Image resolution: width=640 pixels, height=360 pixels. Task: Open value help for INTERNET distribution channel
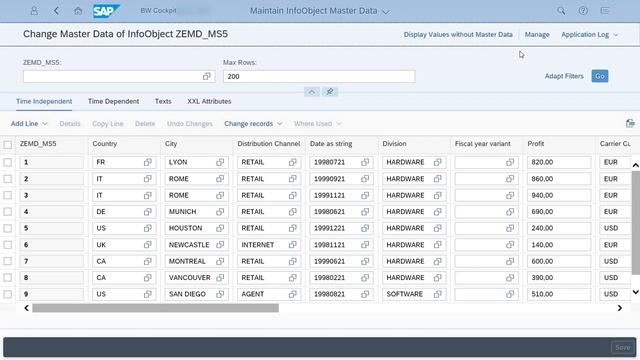pyautogui.click(x=293, y=244)
